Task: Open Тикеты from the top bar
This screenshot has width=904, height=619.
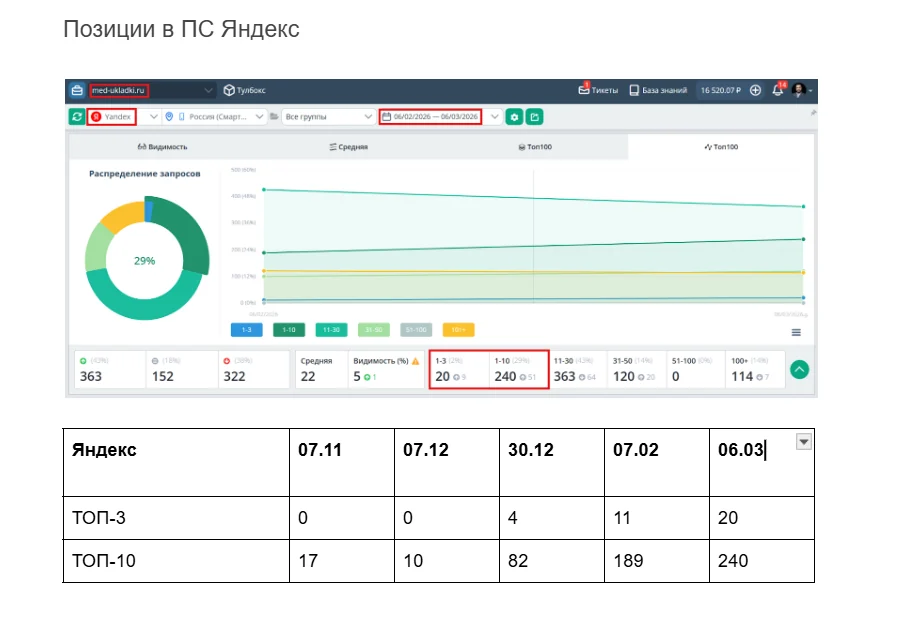Action: (x=598, y=90)
